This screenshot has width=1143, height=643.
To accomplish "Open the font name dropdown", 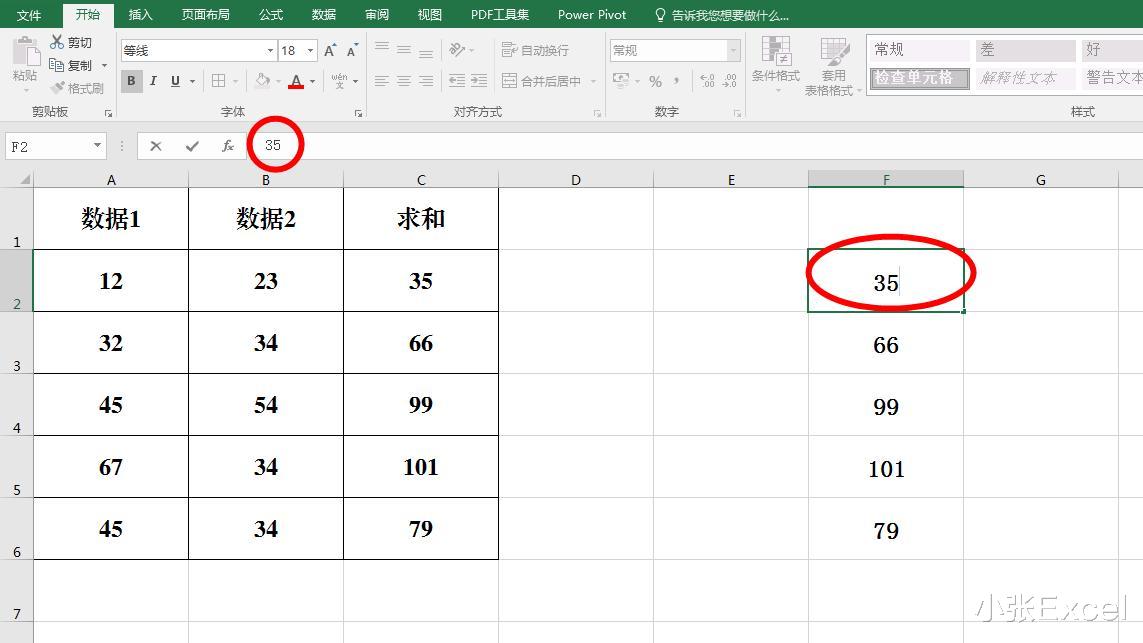I will click(269, 49).
